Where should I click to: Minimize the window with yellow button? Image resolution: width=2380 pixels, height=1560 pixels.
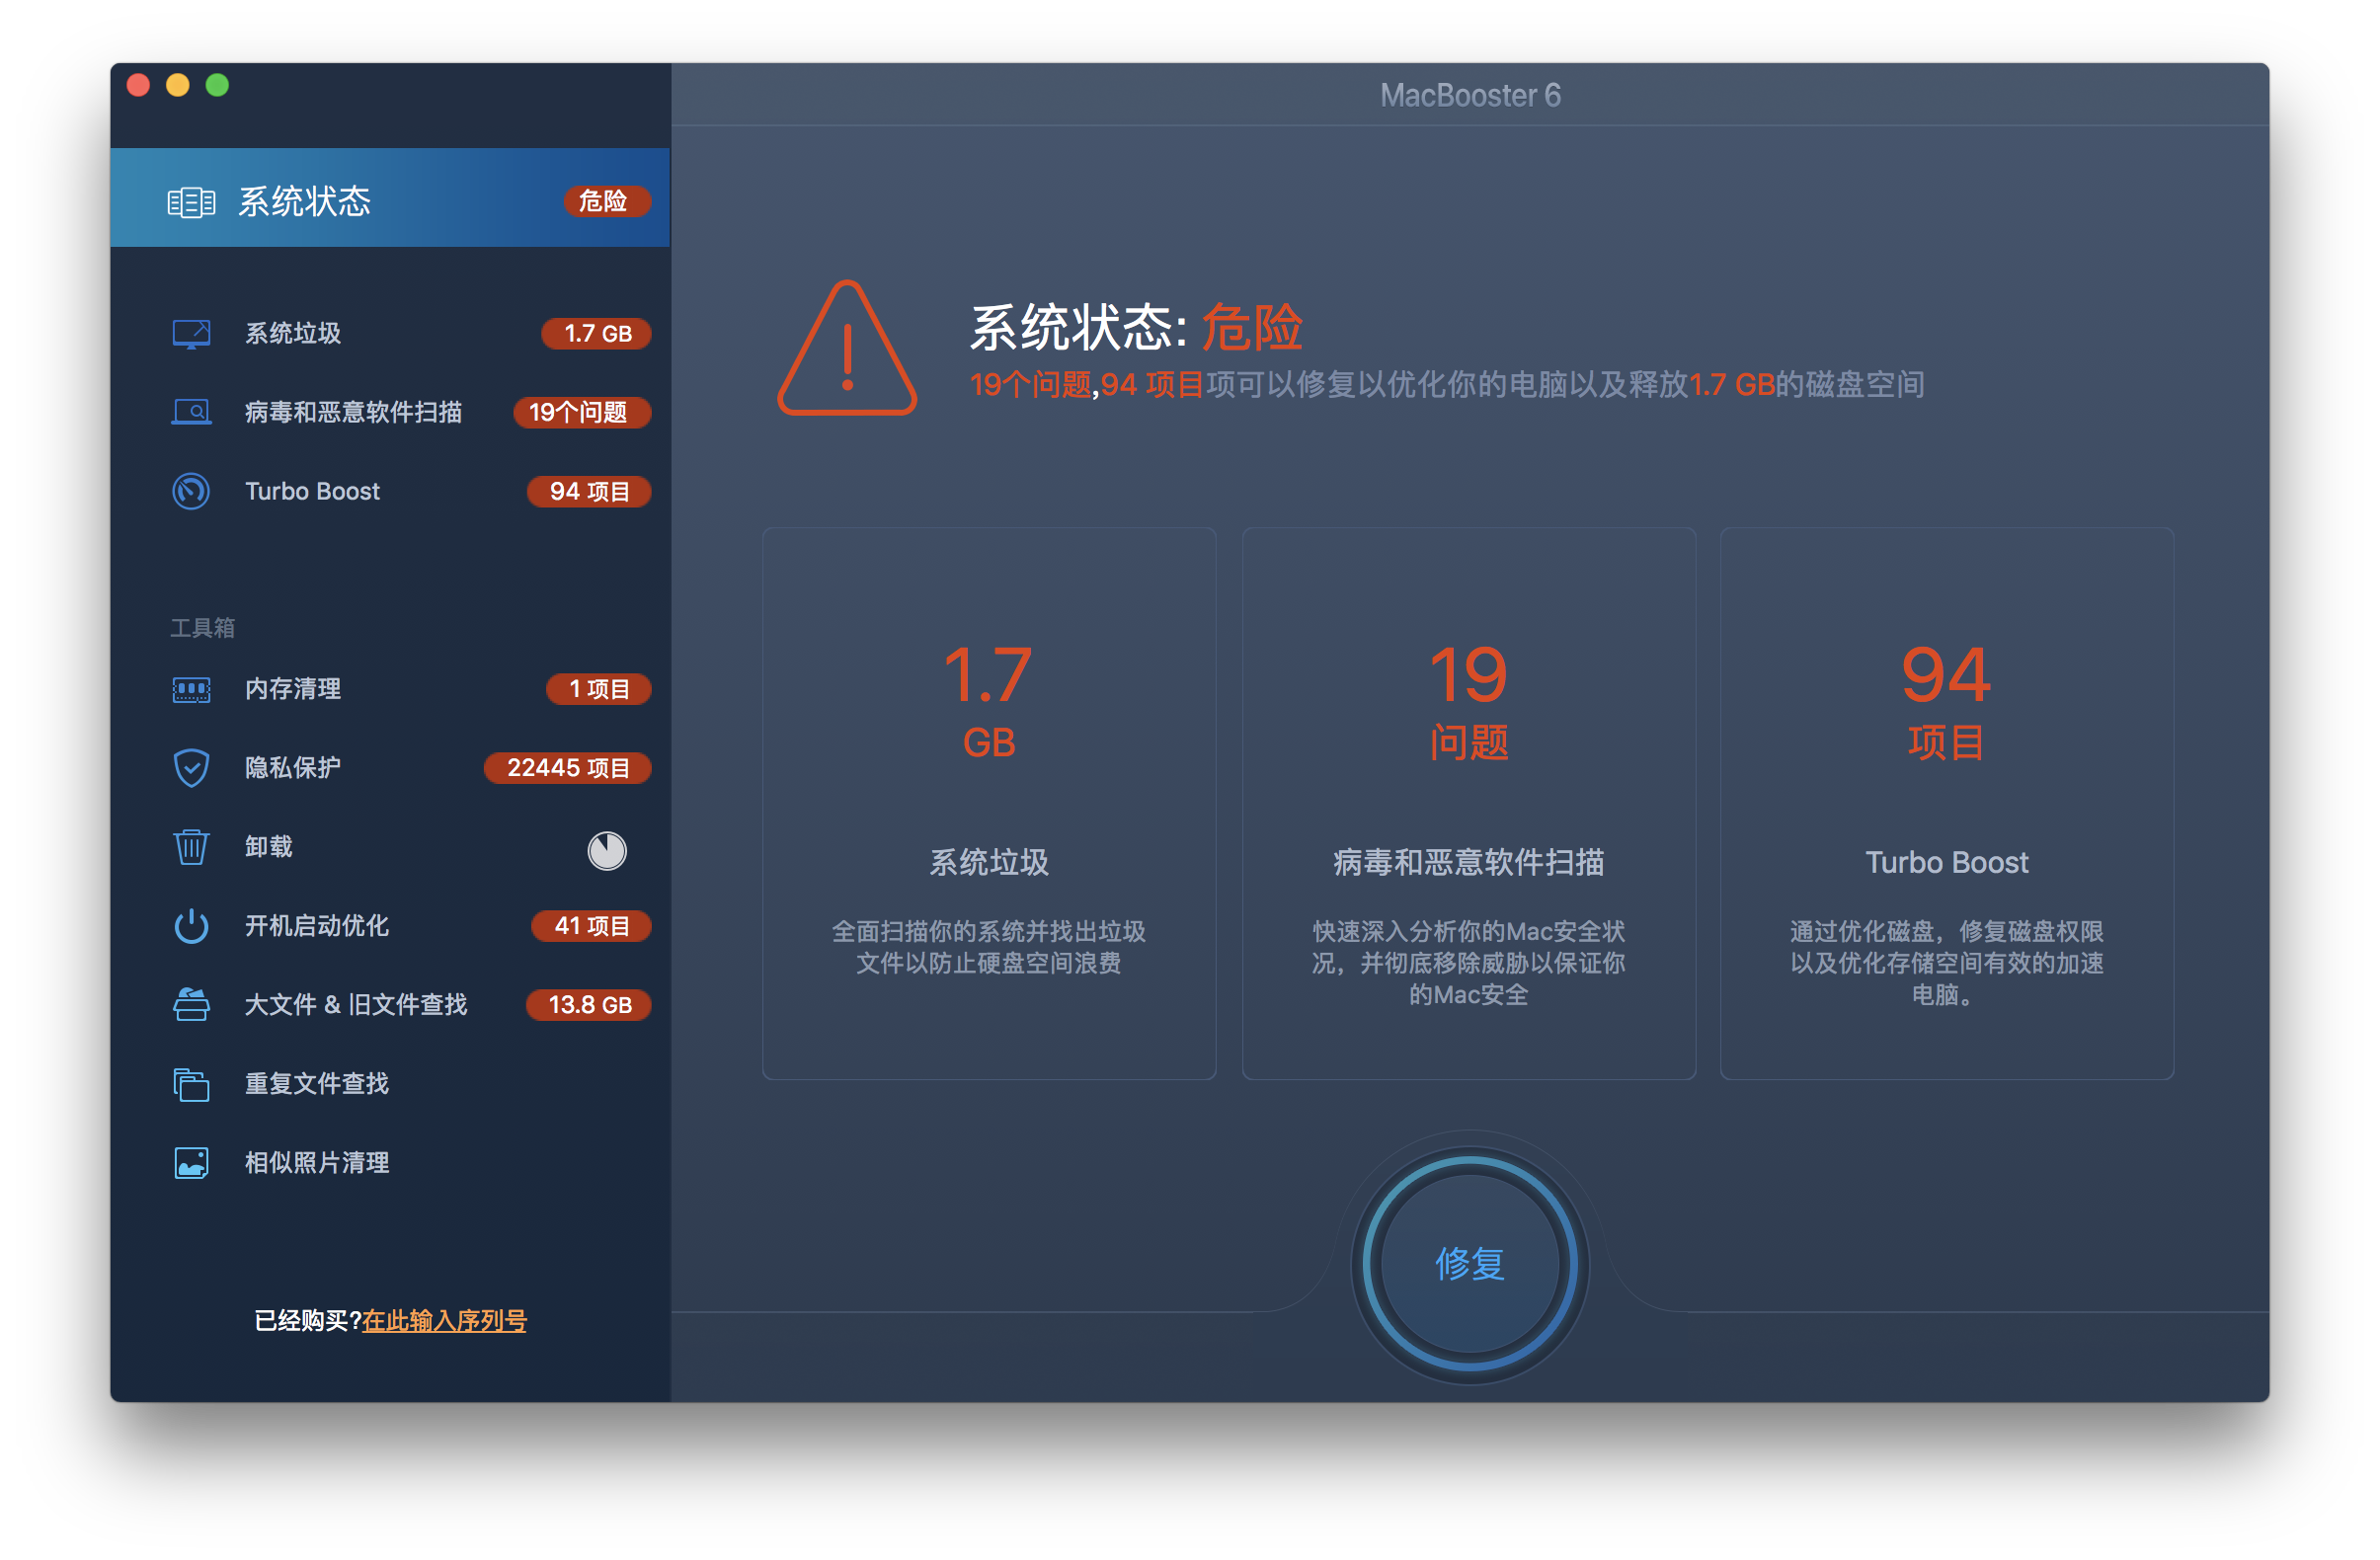tap(178, 86)
